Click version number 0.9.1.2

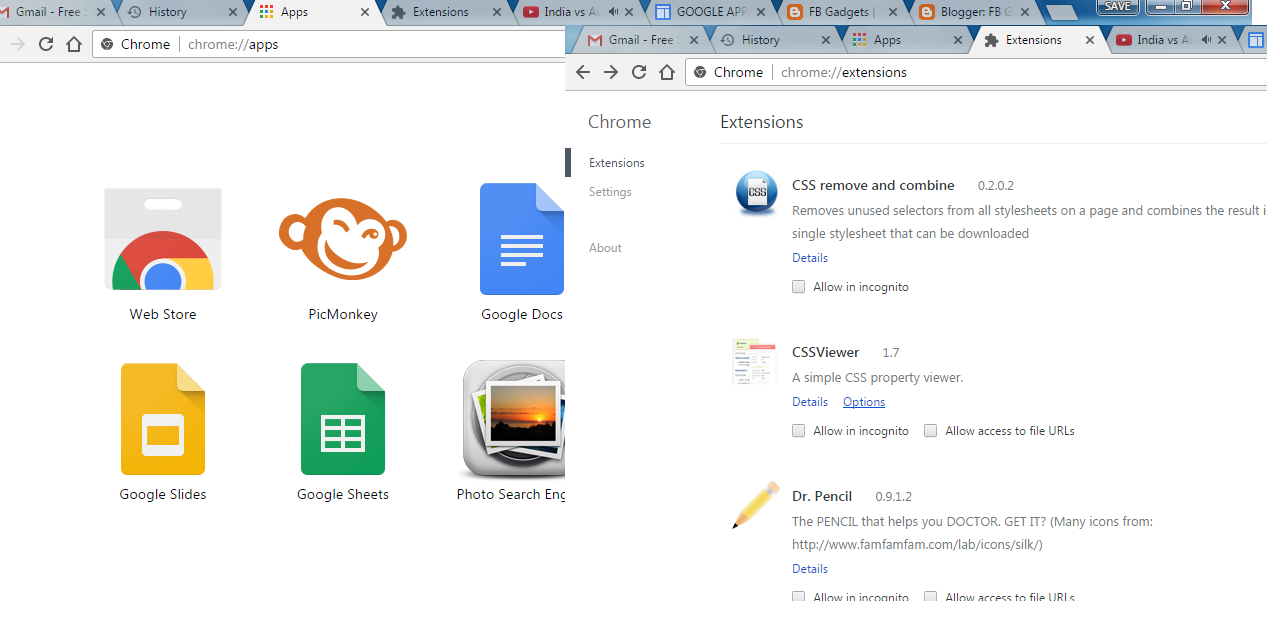point(893,497)
